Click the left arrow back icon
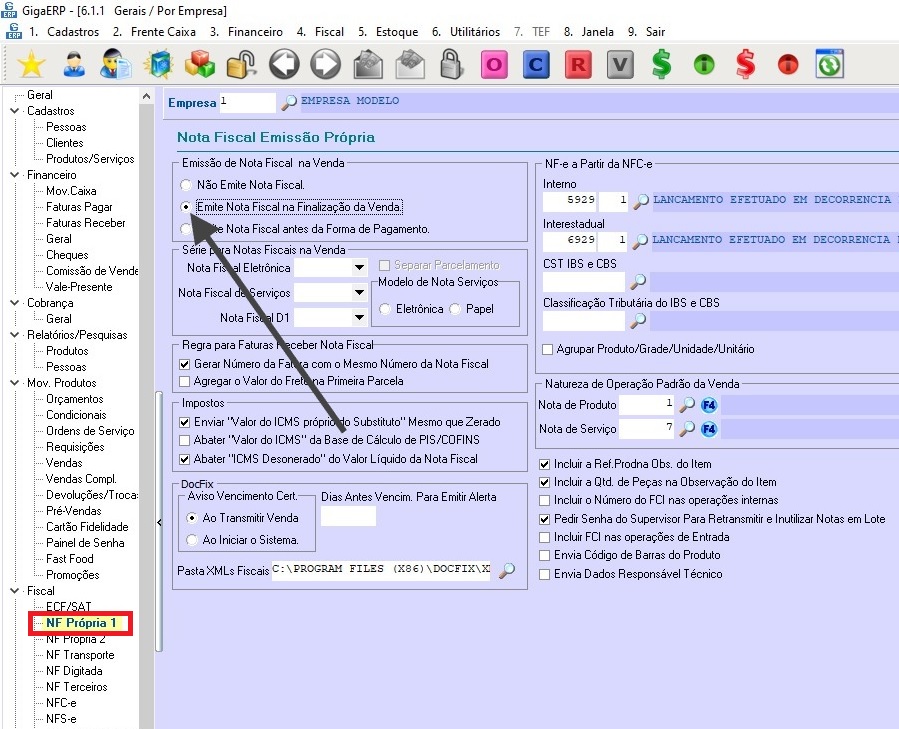The height and width of the screenshot is (729, 899). coord(284,65)
